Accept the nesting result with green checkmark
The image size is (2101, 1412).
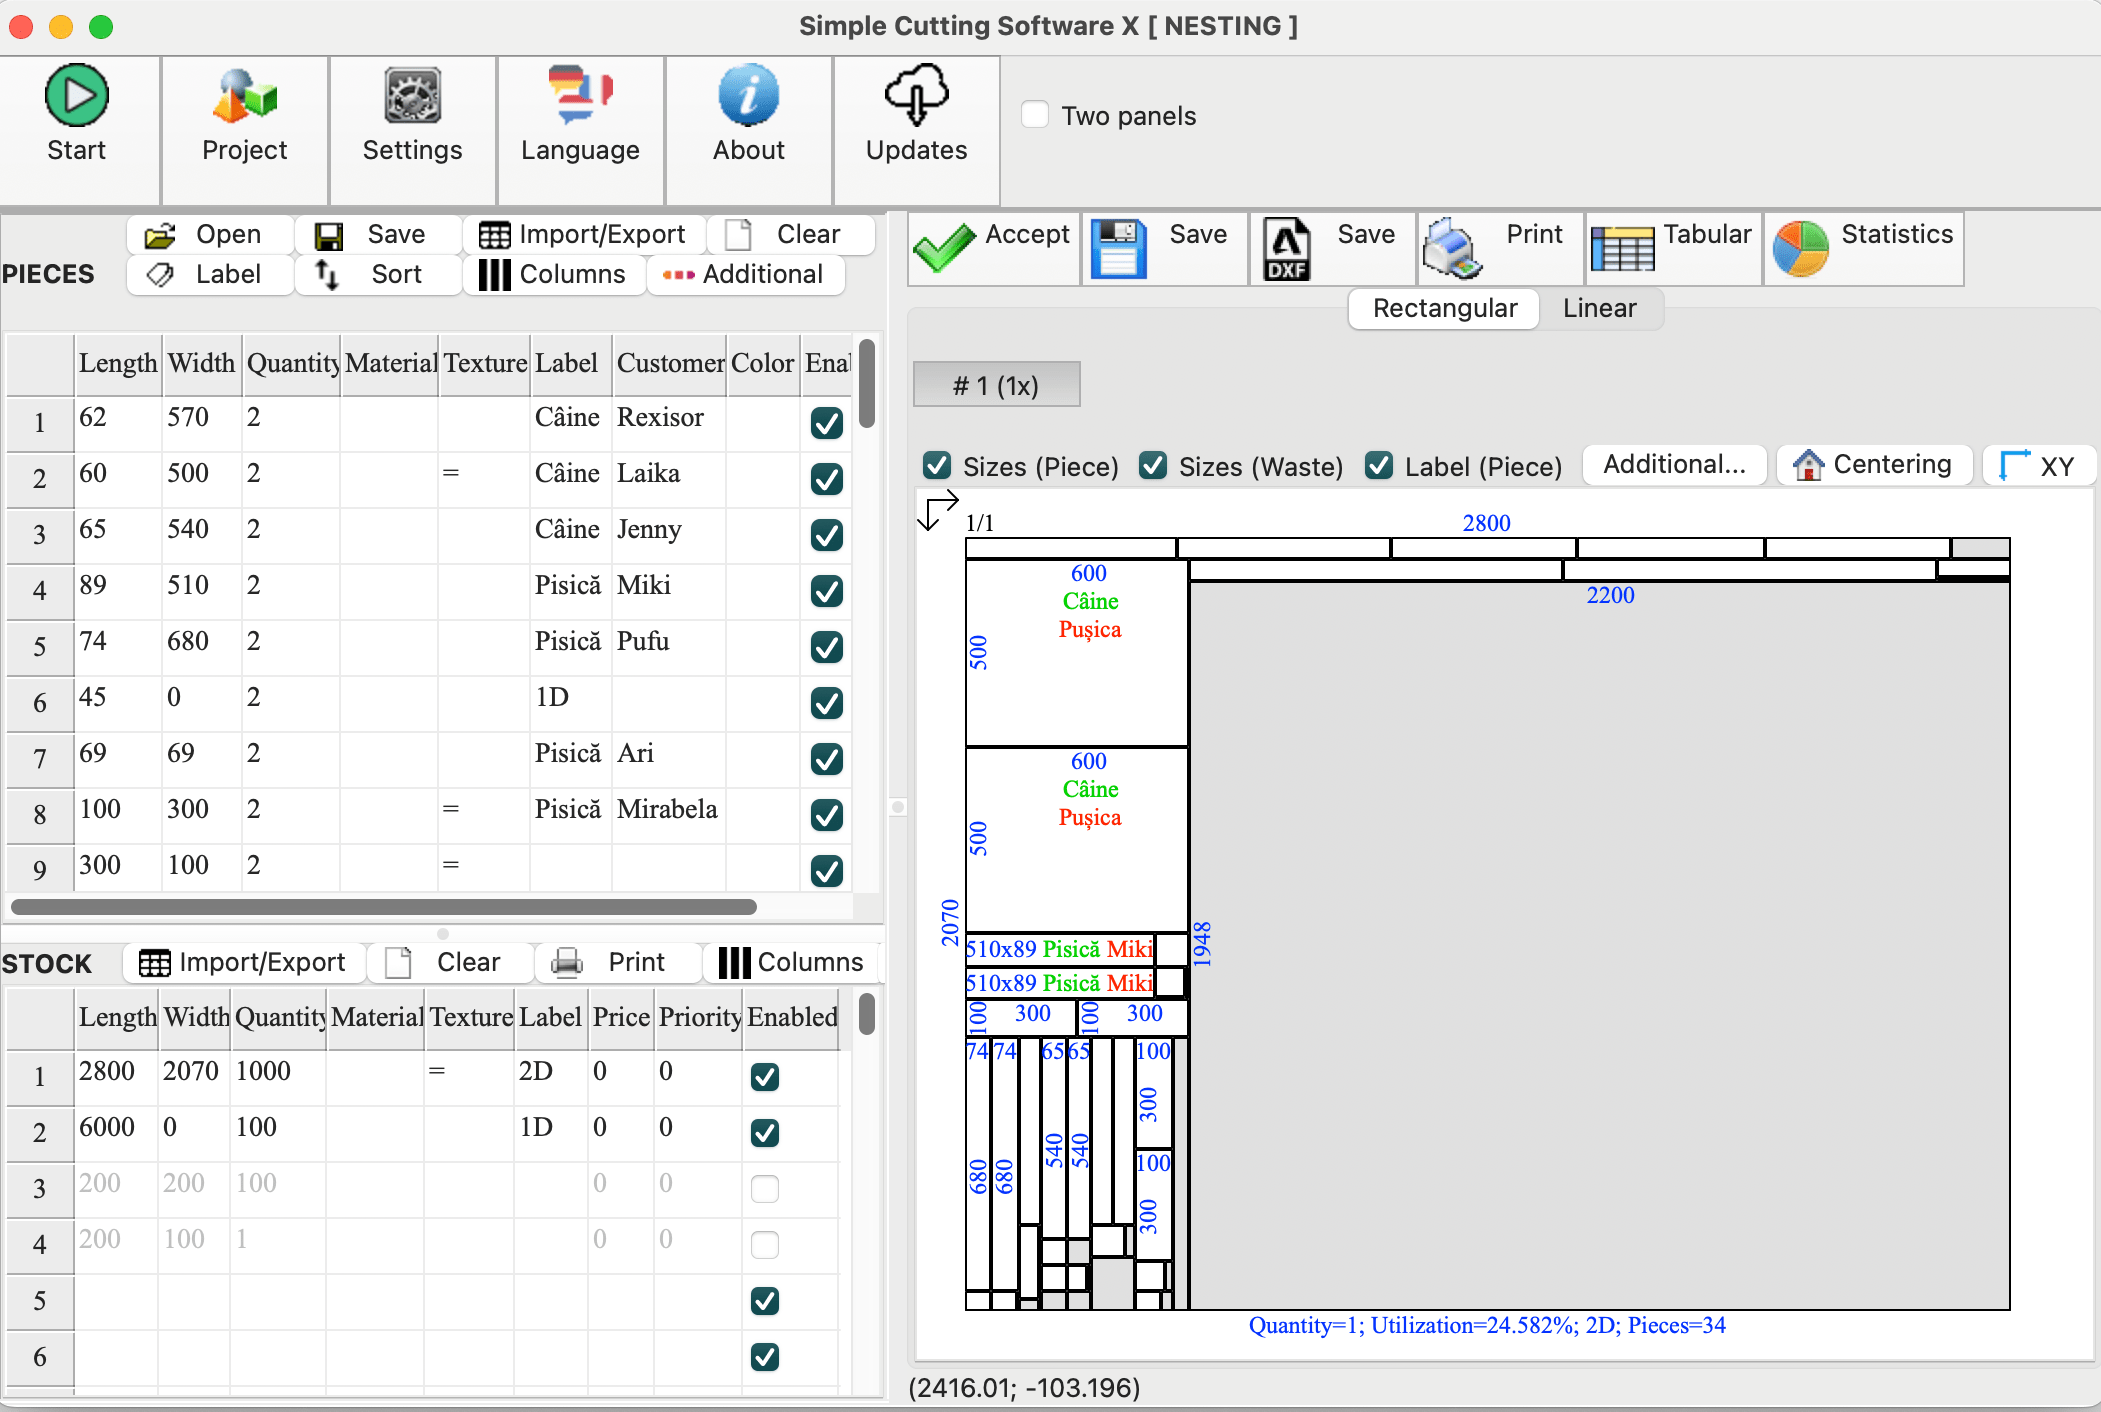(x=991, y=247)
